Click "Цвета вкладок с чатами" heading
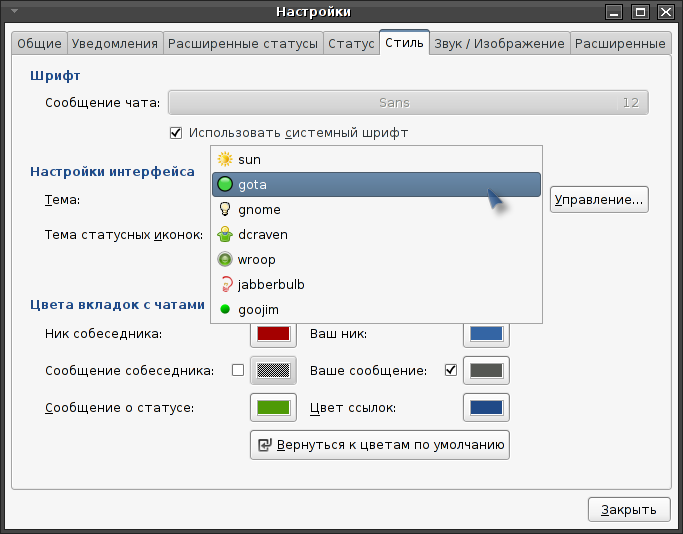Viewport: 683px width, 534px height. pyautogui.click(x=118, y=304)
